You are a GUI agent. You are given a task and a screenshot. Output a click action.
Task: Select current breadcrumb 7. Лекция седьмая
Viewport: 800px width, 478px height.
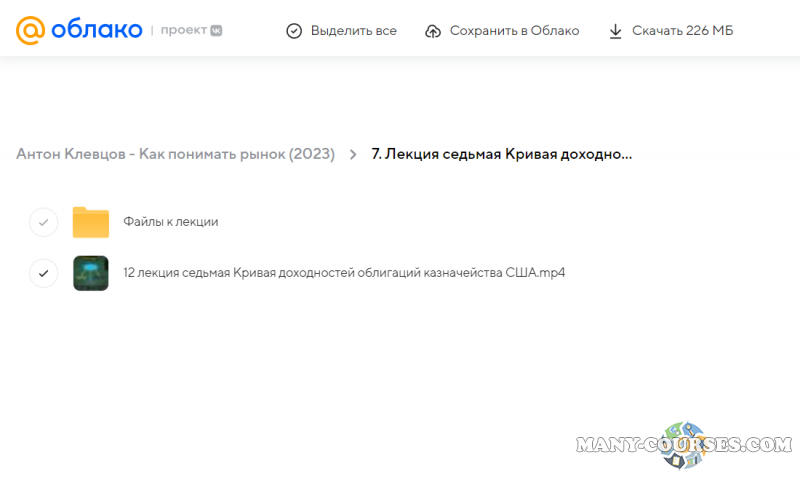(502, 154)
